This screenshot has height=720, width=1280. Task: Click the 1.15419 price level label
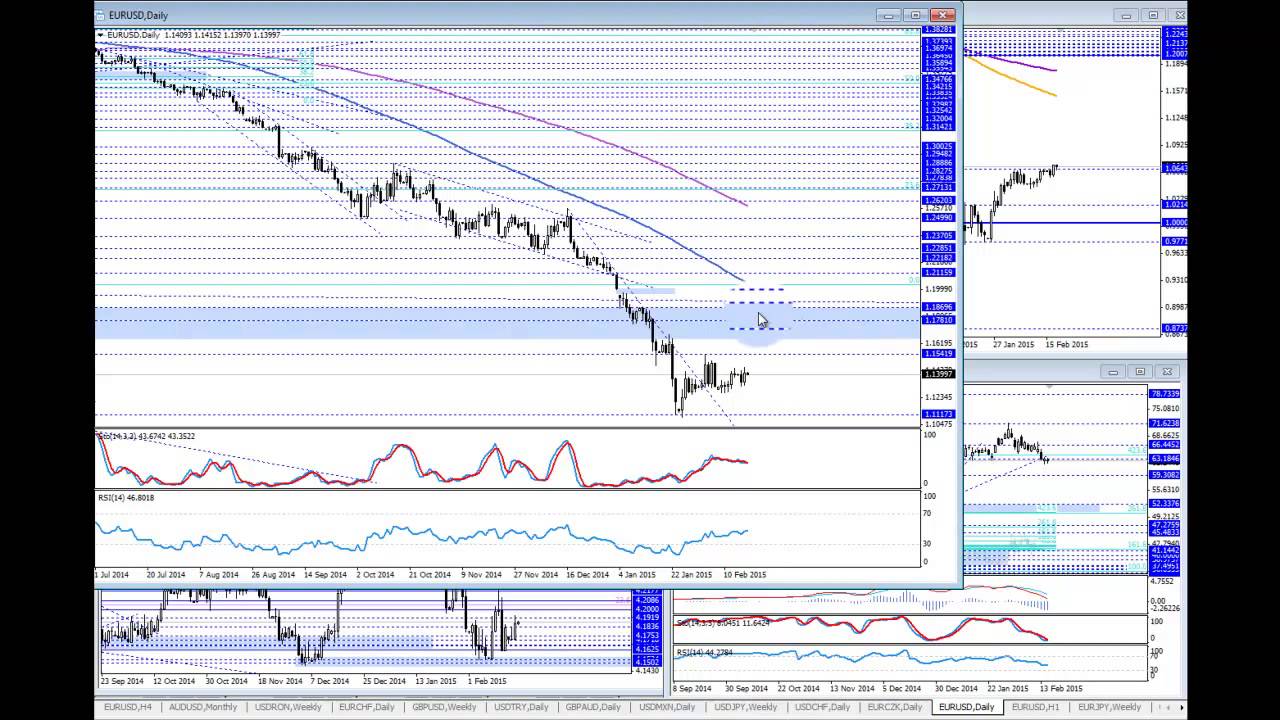(x=938, y=354)
